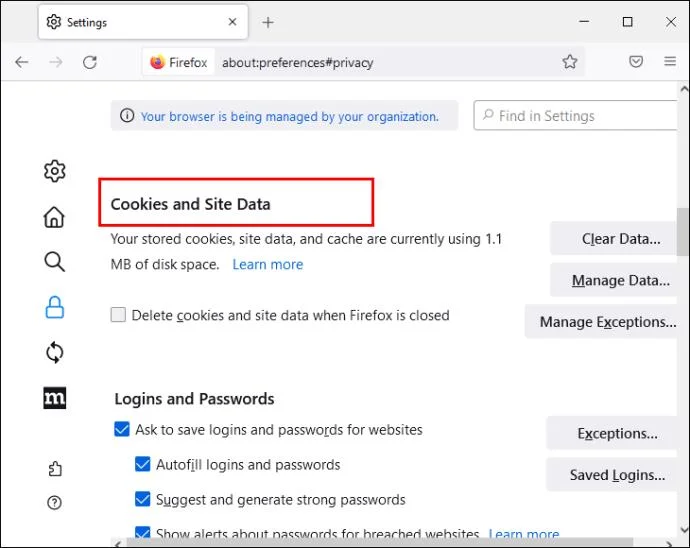Click the forward navigation arrow

tap(56, 62)
